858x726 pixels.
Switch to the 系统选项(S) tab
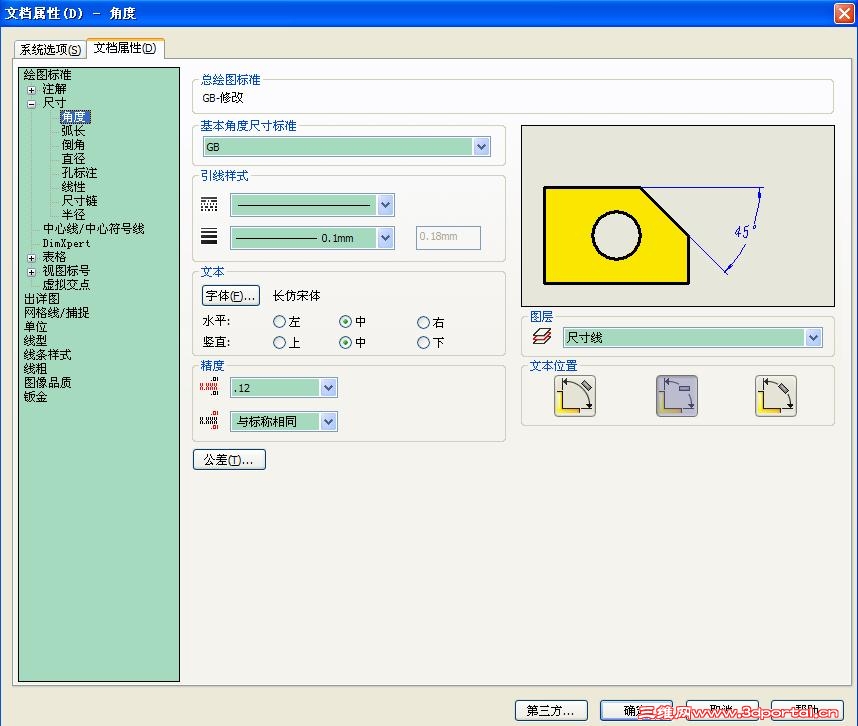(x=50, y=50)
